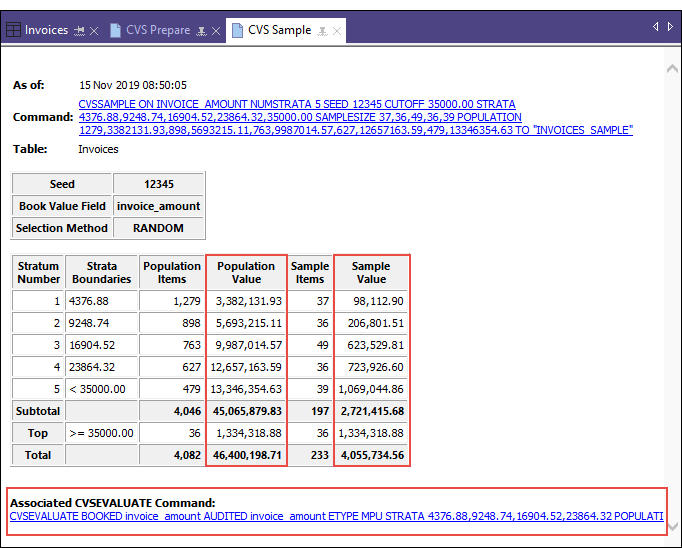Image resolution: width=682 pixels, height=548 pixels.
Task: Pin the CVS Sample tab
Action: tap(322, 31)
